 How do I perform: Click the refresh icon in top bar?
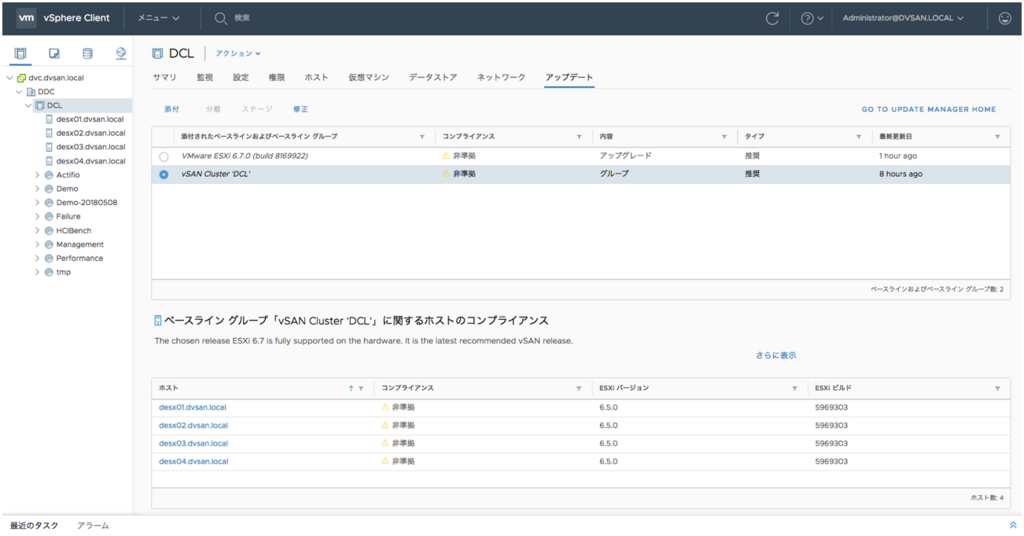point(772,18)
